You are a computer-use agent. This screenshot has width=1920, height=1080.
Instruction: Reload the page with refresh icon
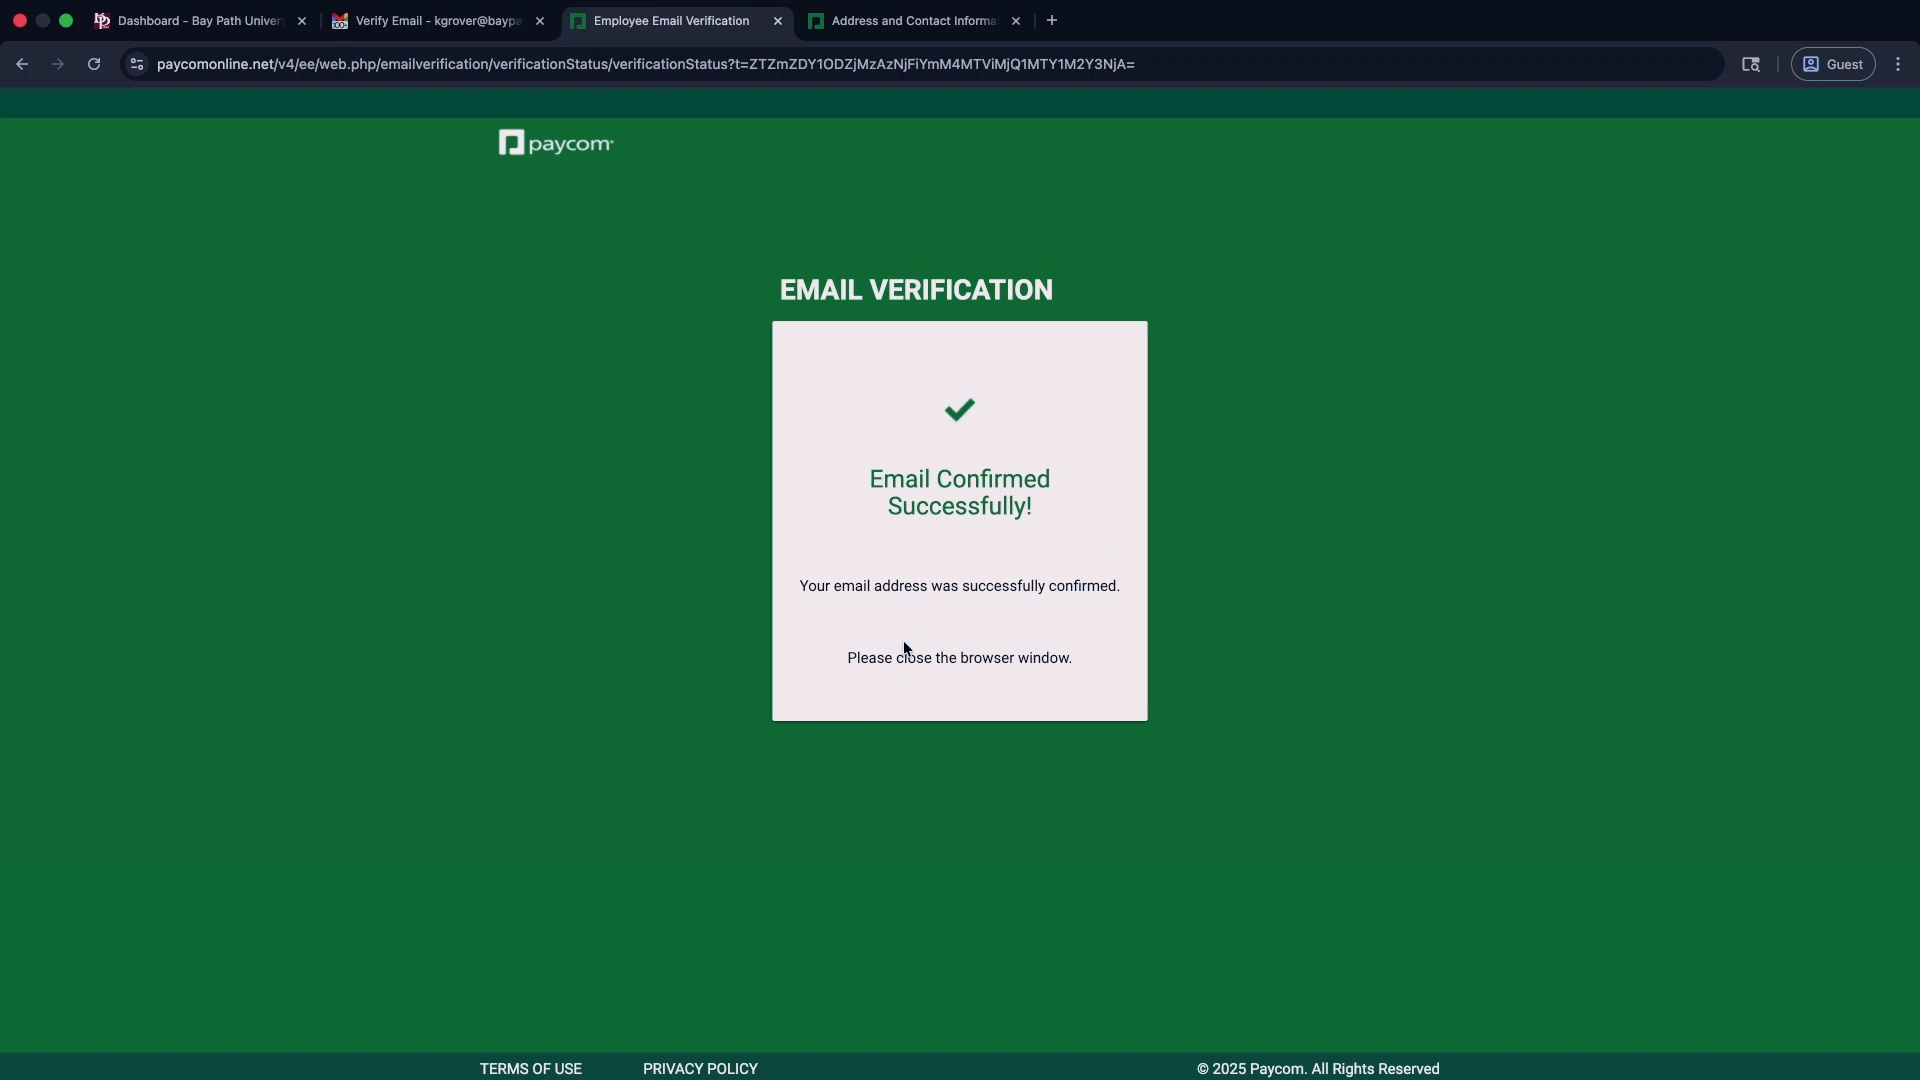coord(94,64)
